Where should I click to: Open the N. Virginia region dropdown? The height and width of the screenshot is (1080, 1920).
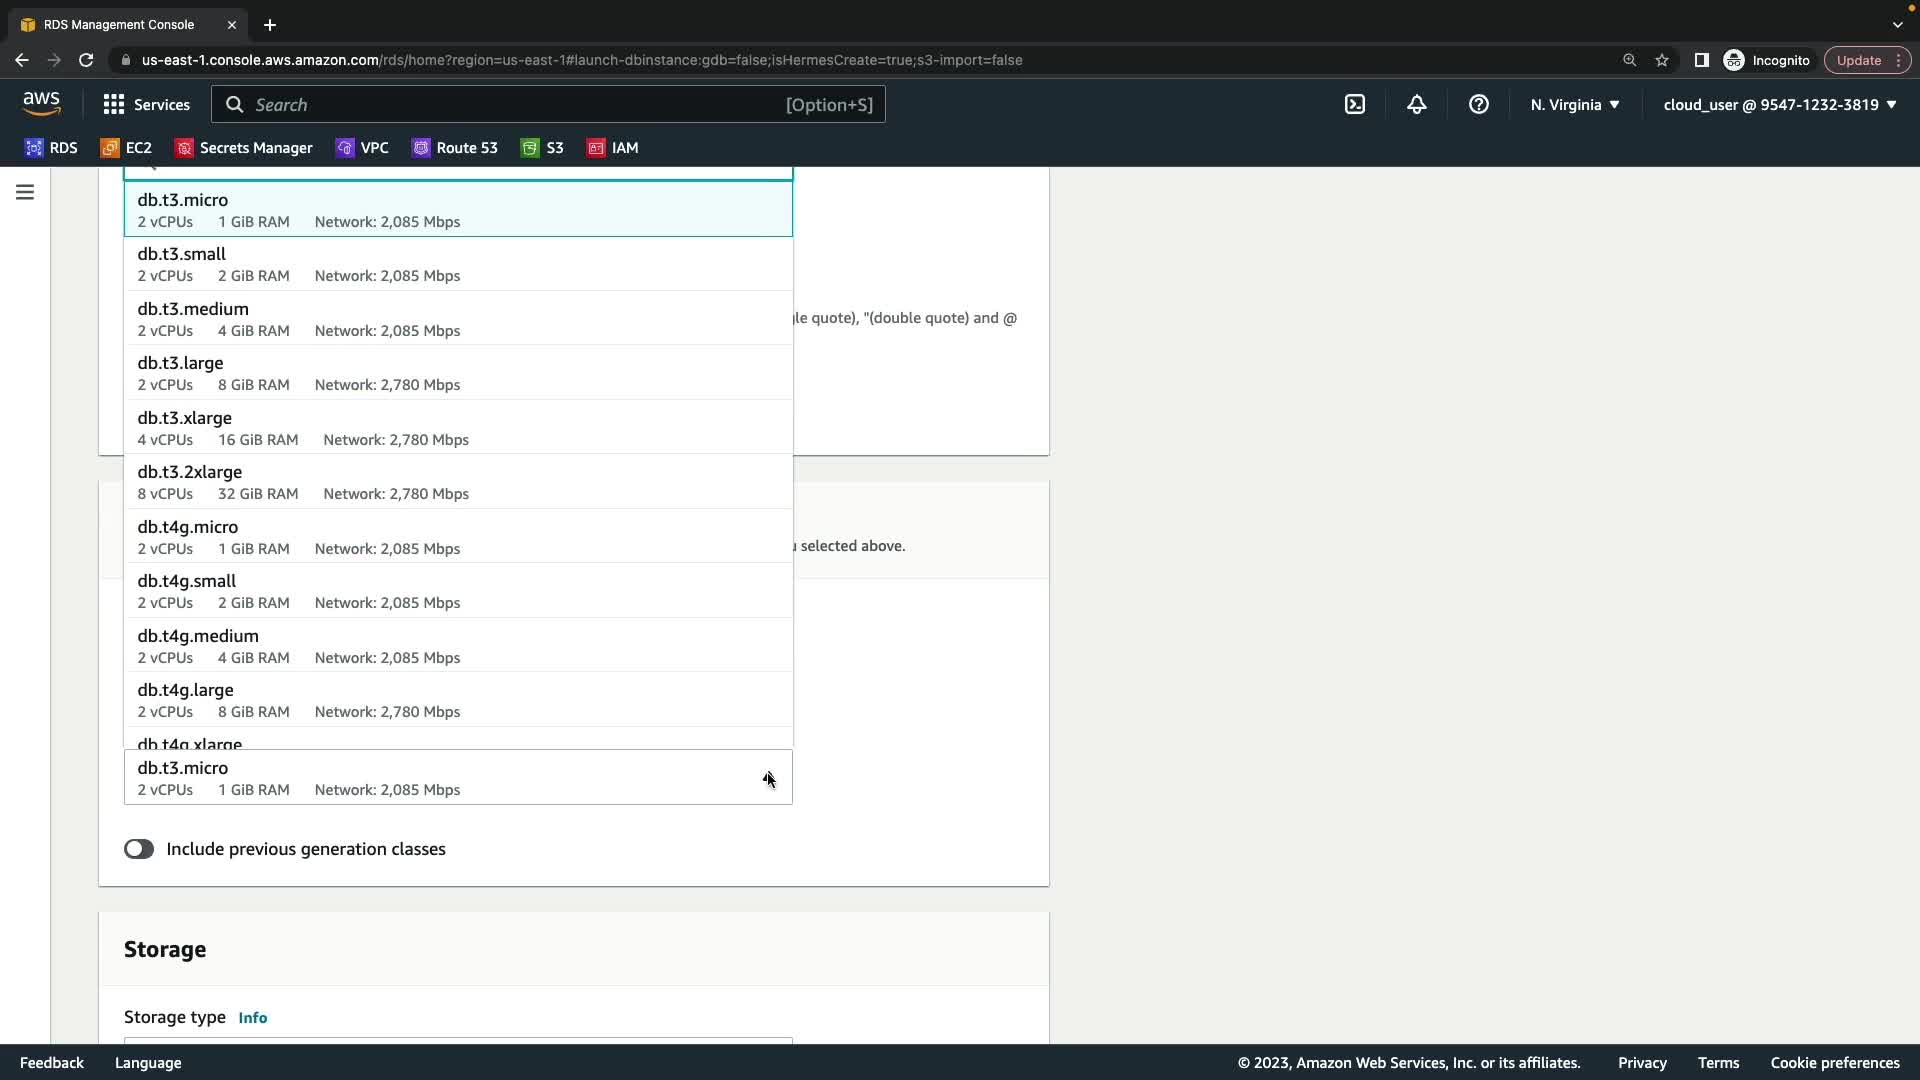tap(1574, 104)
